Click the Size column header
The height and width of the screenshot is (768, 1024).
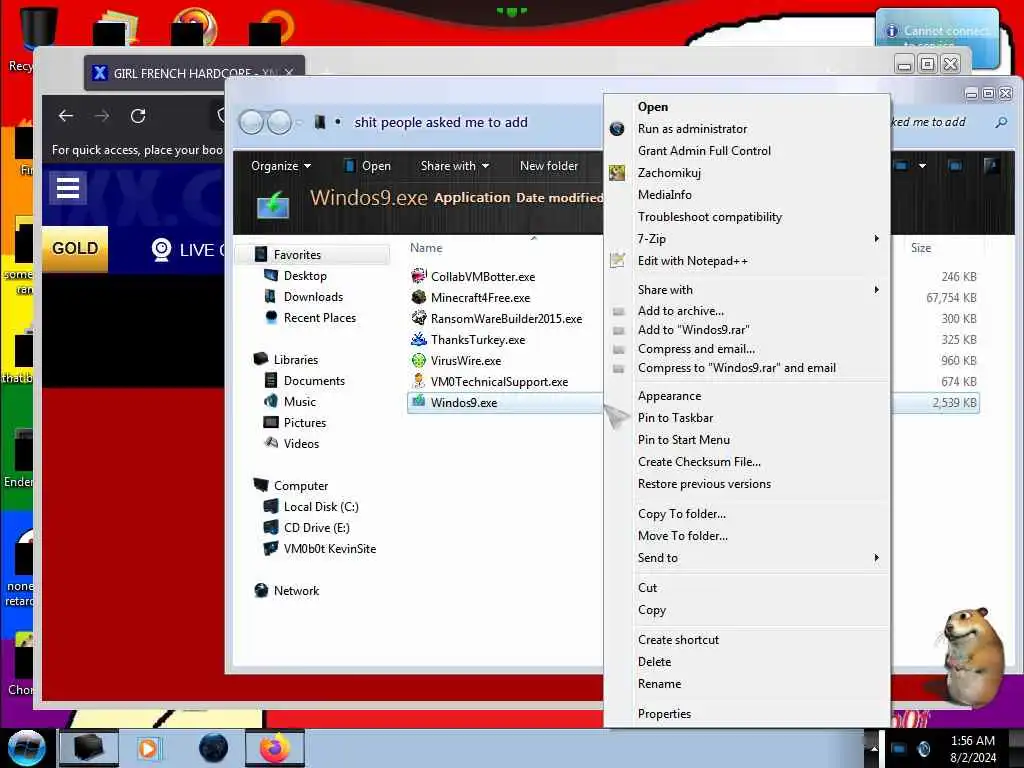[x=921, y=248]
